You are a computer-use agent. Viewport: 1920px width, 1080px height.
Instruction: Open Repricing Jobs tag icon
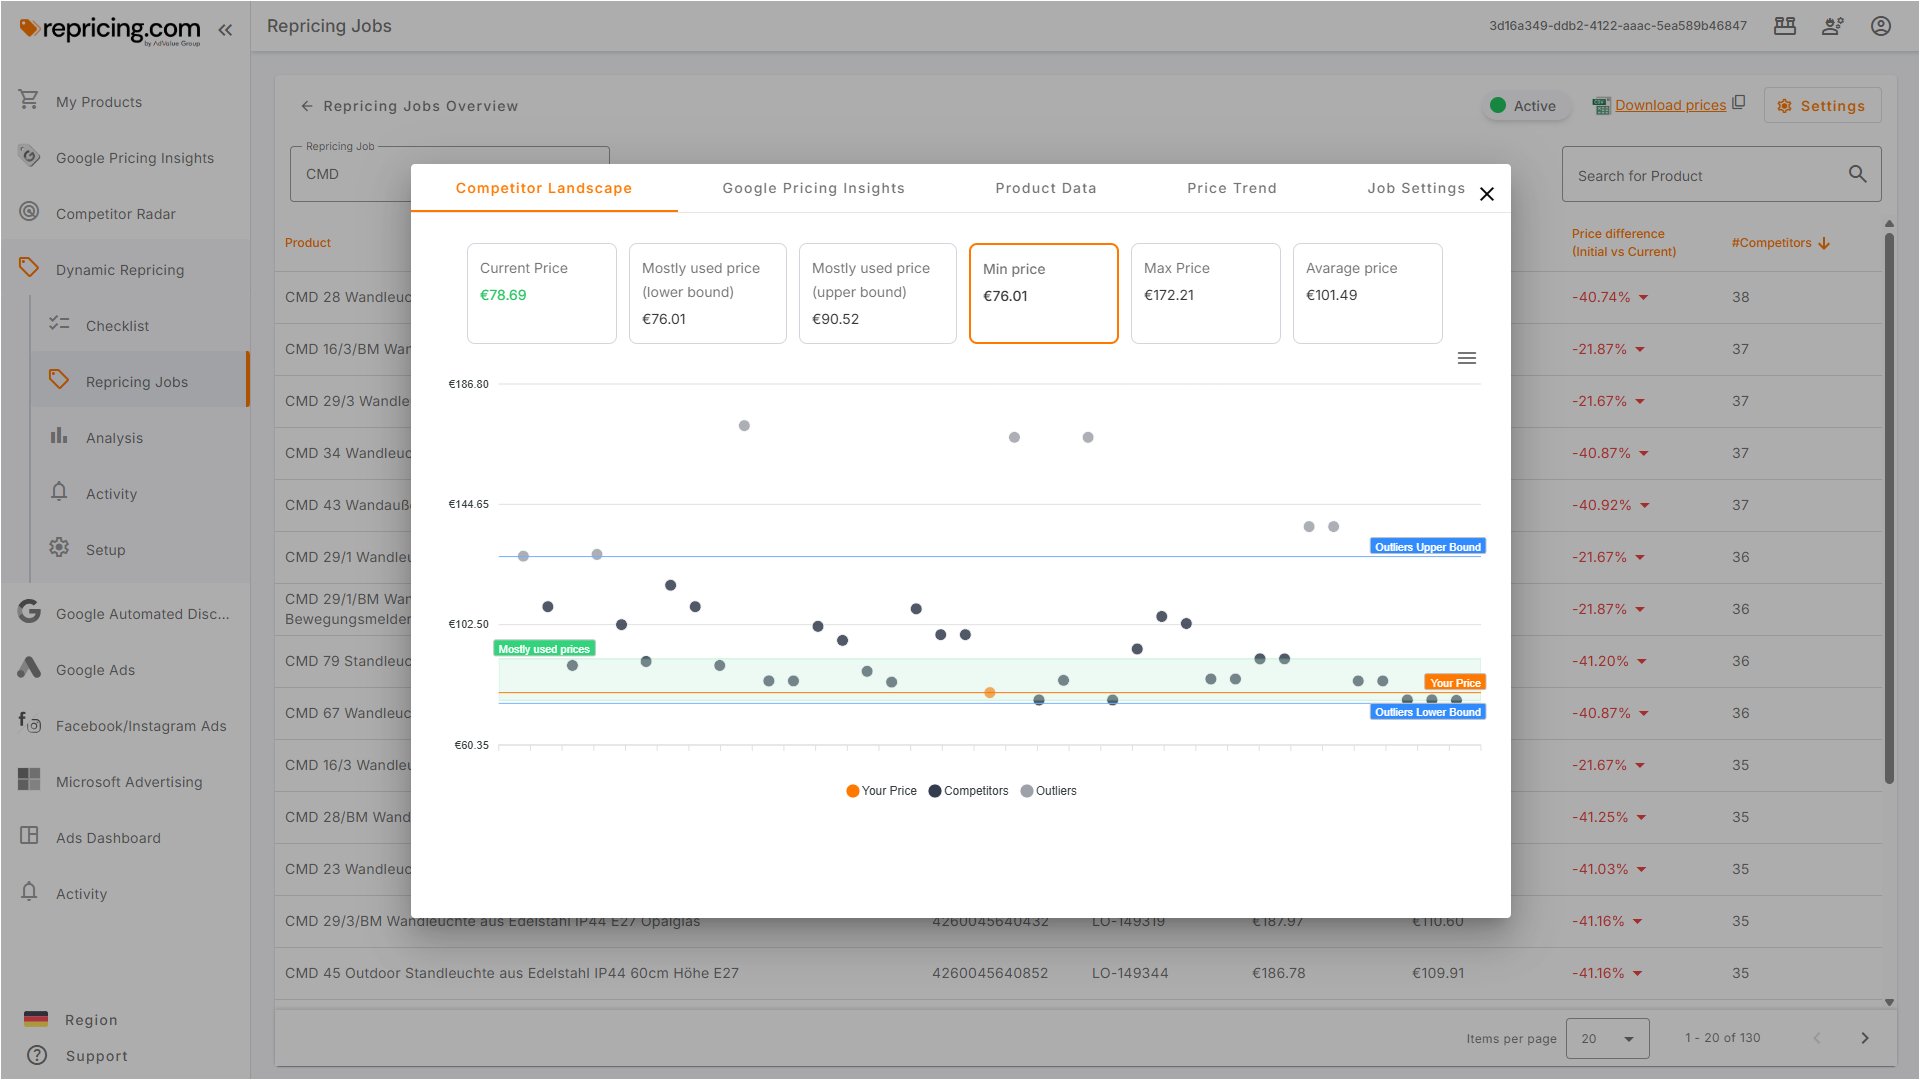(x=59, y=380)
